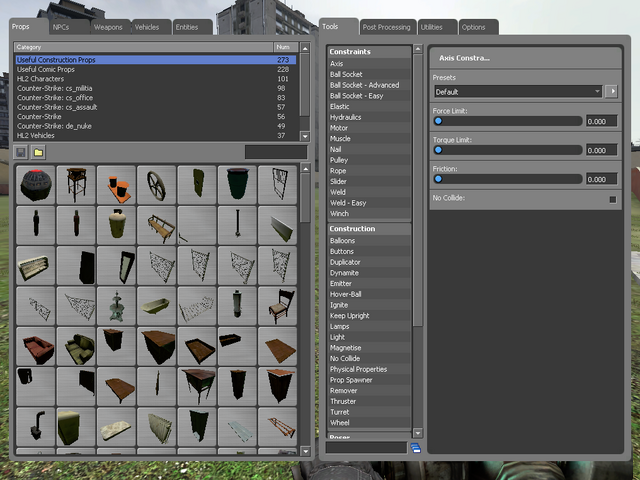Click the prop search input field
This screenshot has height=480, width=640.
[x=276, y=152]
